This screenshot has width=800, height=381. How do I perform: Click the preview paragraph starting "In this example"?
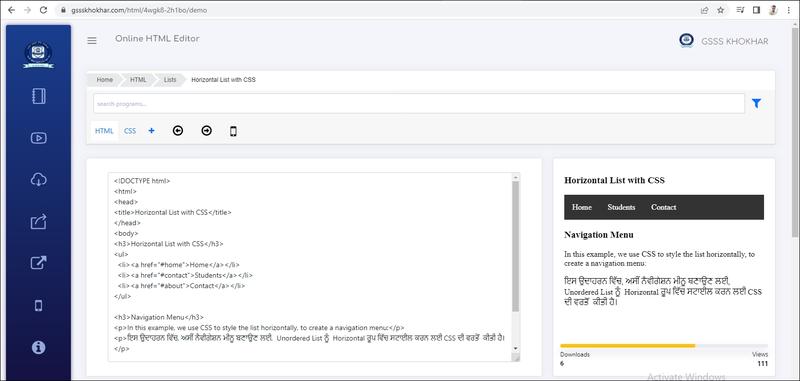(x=659, y=259)
